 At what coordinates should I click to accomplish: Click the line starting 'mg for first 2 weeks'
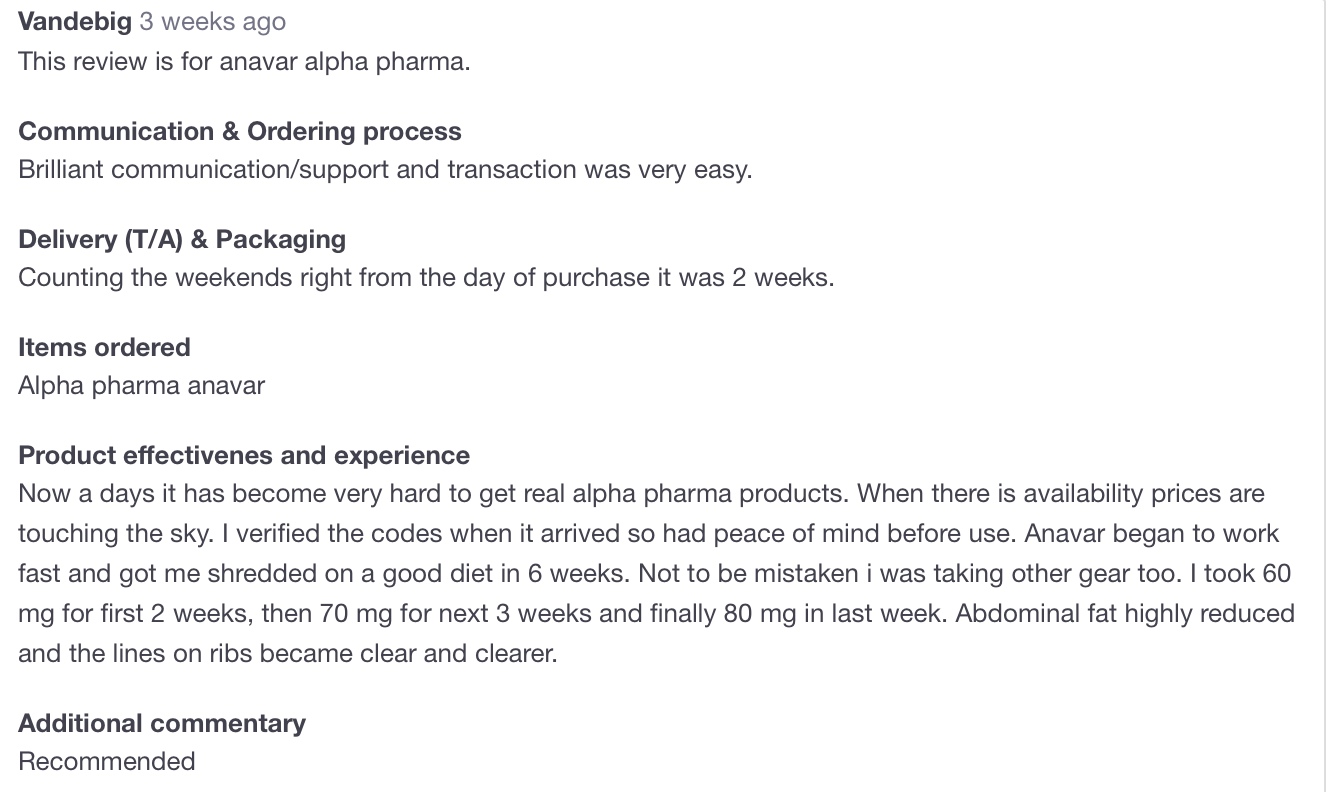[x=656, y=614]
